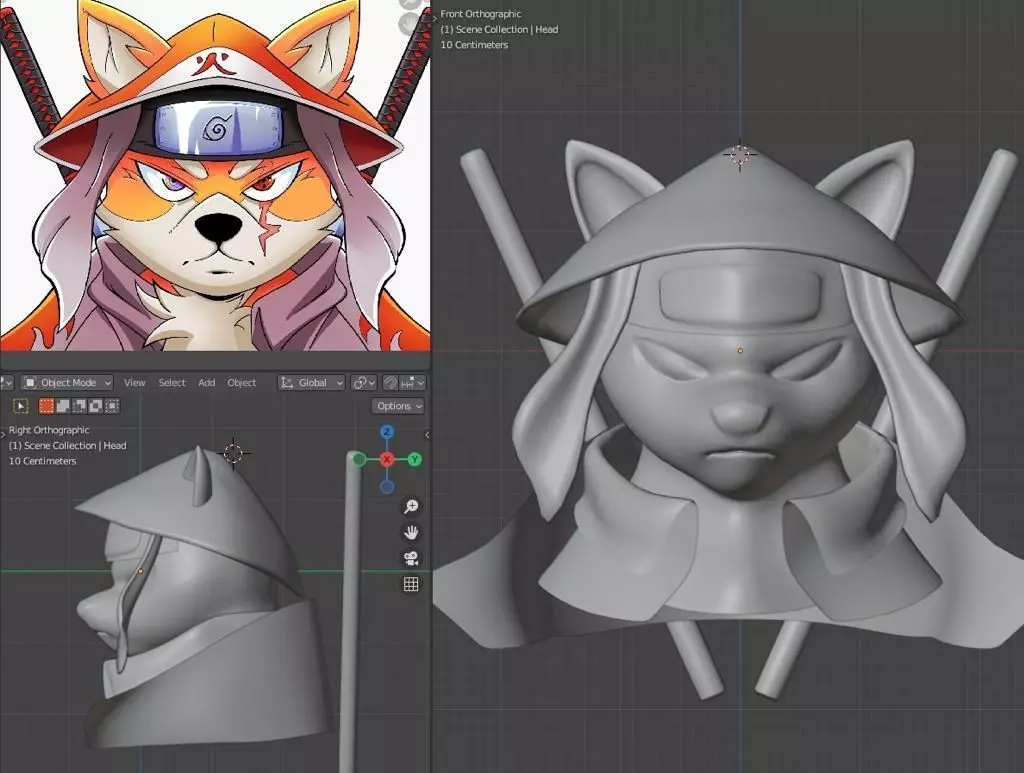Toggle the snap magnet icon
The width and height of the screenshot is (1024, 773).
point(390,383)
